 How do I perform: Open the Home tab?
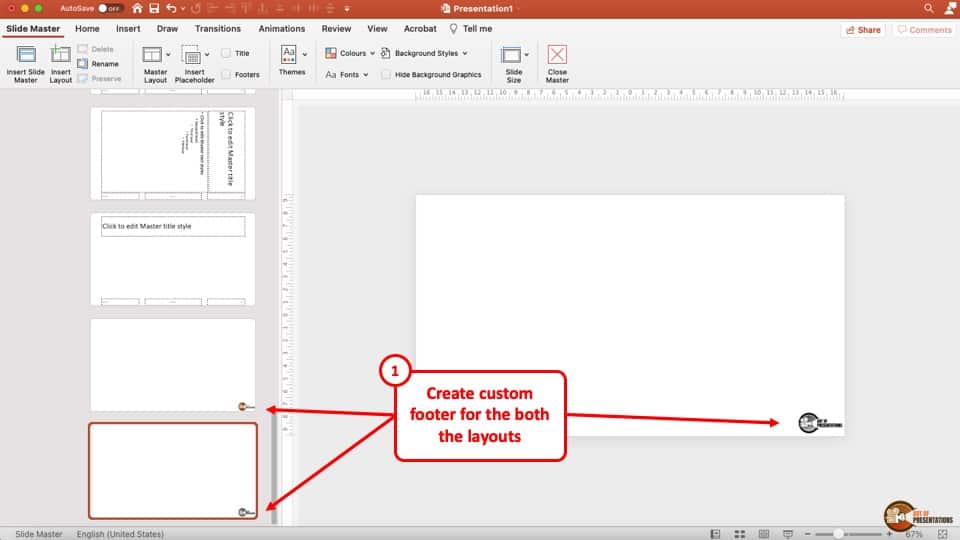click(88, 29)
